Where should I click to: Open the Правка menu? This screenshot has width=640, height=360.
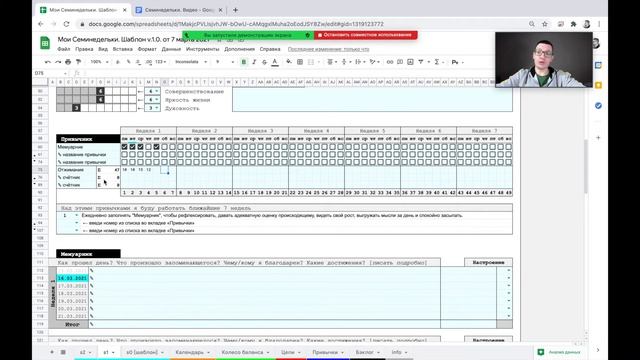[x=84, y=49]
